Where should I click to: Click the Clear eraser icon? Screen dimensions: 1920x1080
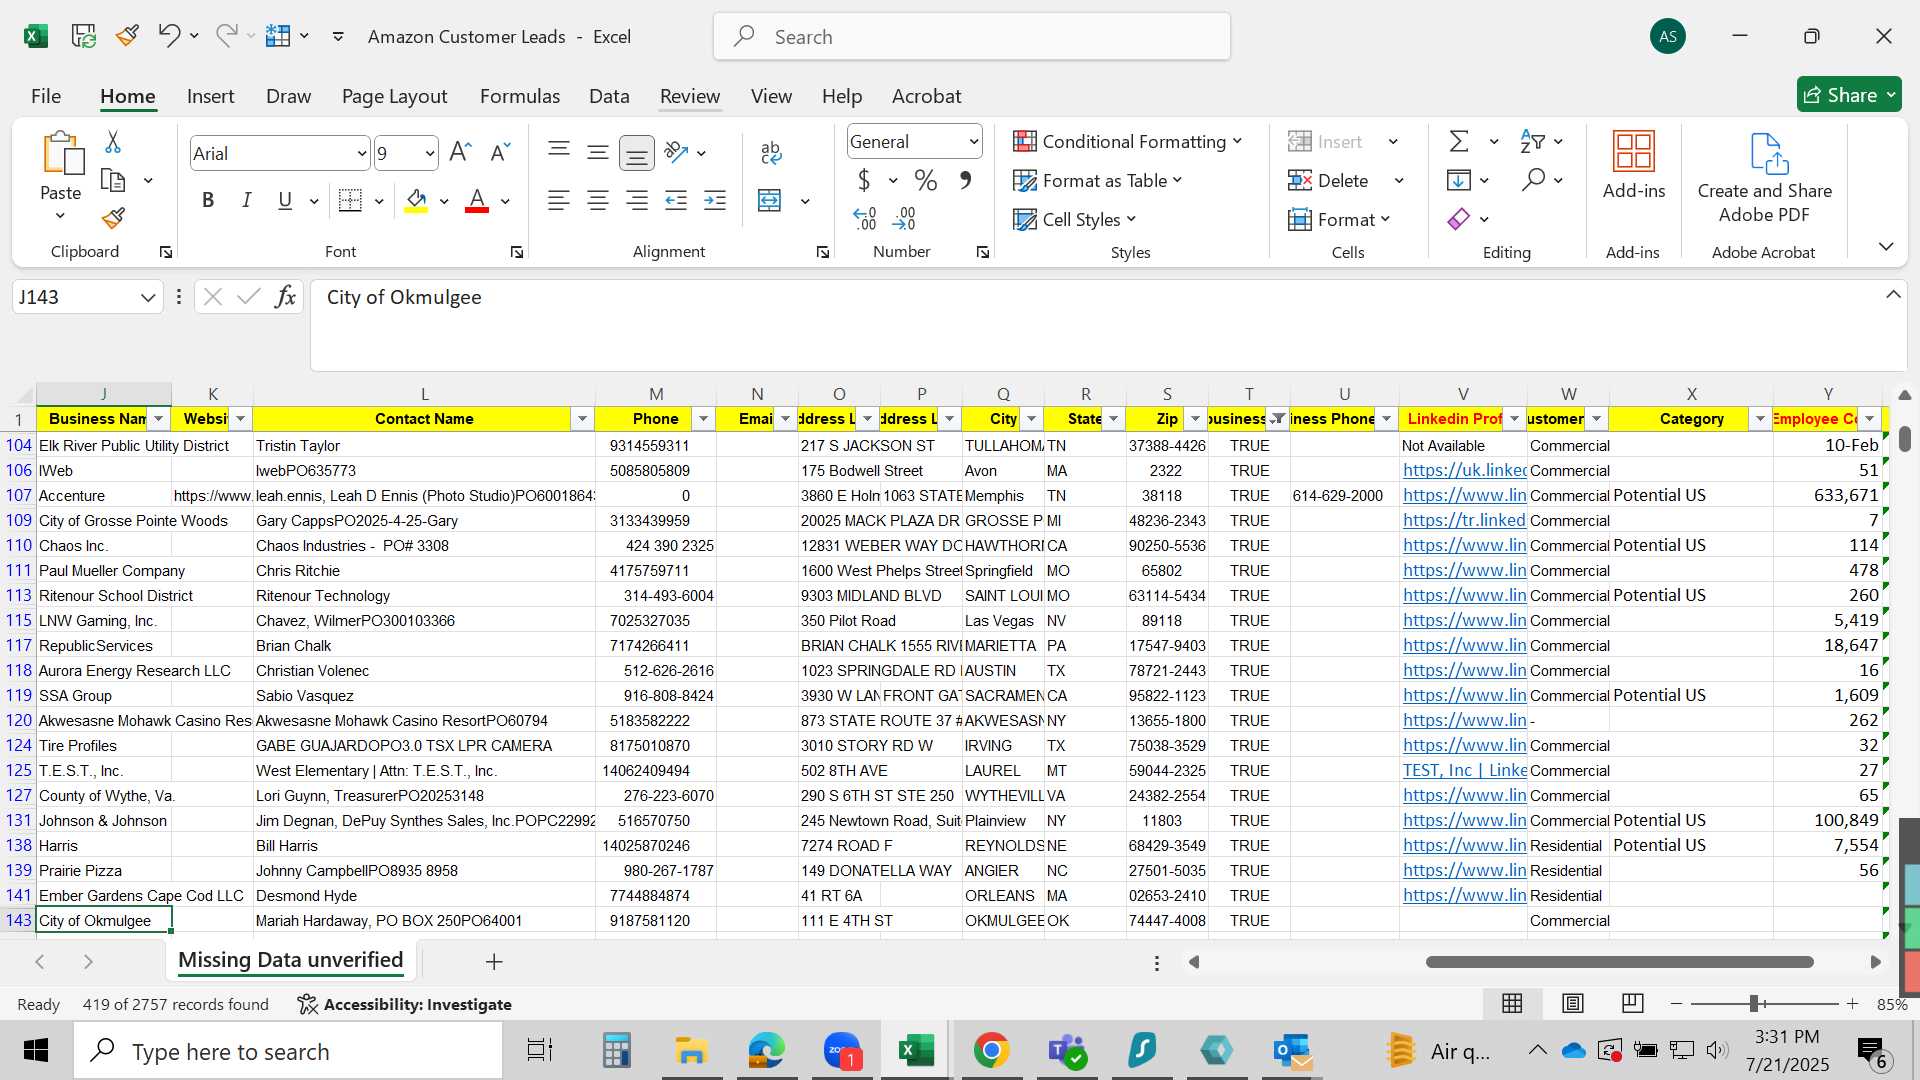[1459, 219]
